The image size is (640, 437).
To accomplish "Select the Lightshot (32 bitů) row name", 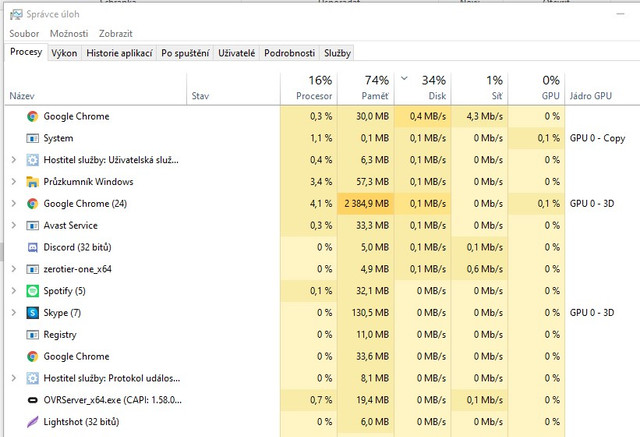I will pyautogui.click(x=81, y=422).
